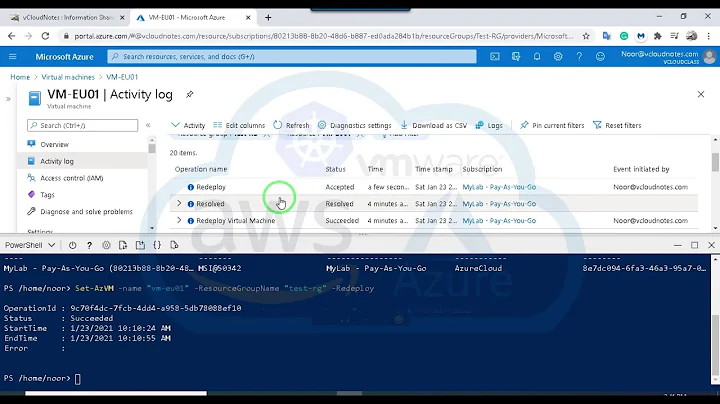This screenshot has width=720, height=404.
Task: Open Logs from the toolbar
Action: (x=489, y=125)
